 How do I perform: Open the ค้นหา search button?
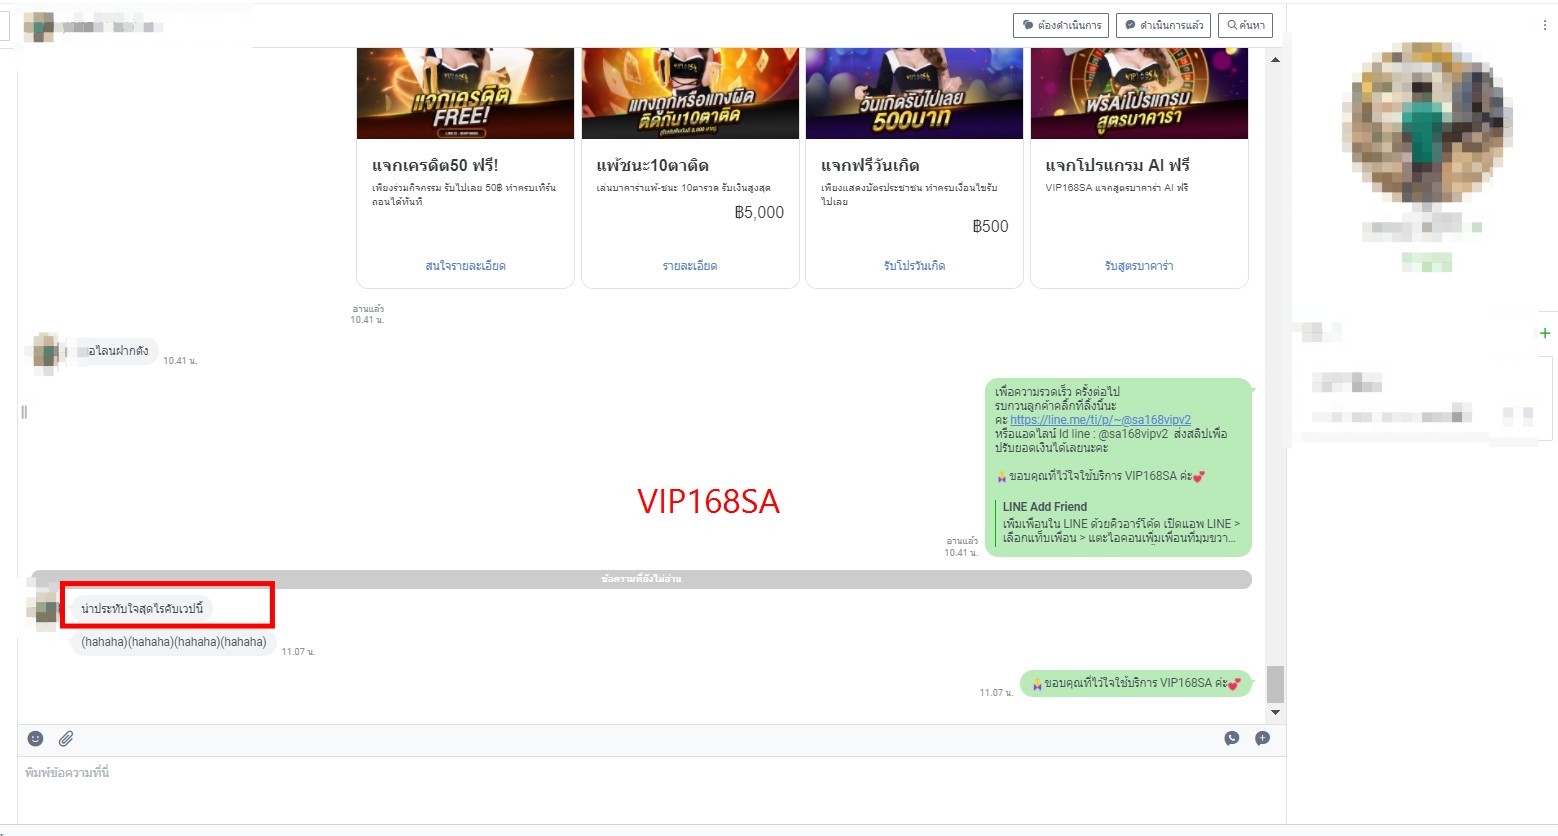(1245, 25)
